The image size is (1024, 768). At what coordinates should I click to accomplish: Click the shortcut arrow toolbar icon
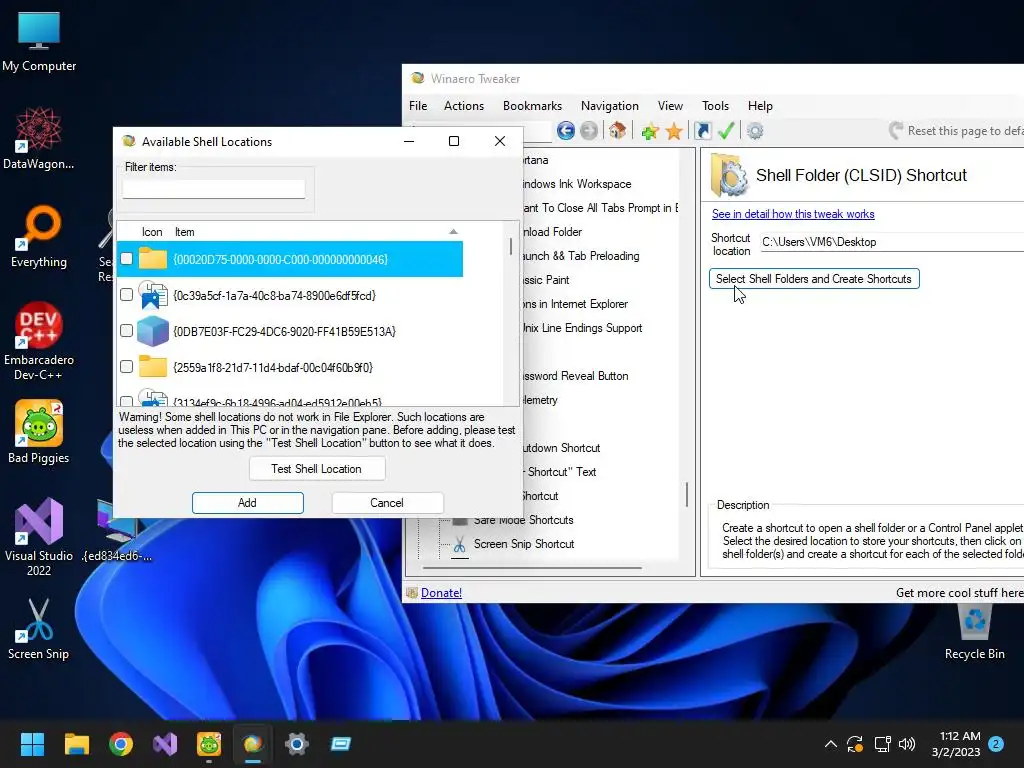coord(702,131)
